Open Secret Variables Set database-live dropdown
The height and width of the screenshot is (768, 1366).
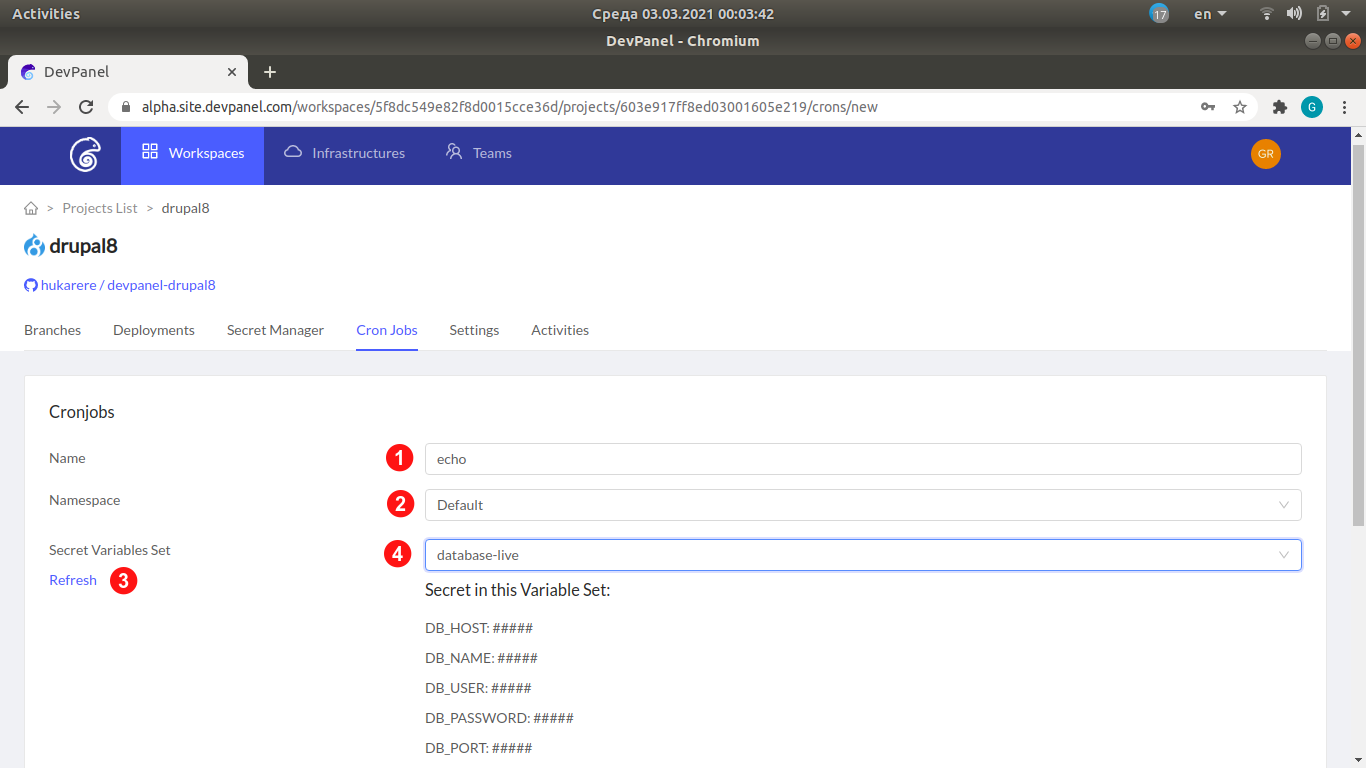click(862, 555)
